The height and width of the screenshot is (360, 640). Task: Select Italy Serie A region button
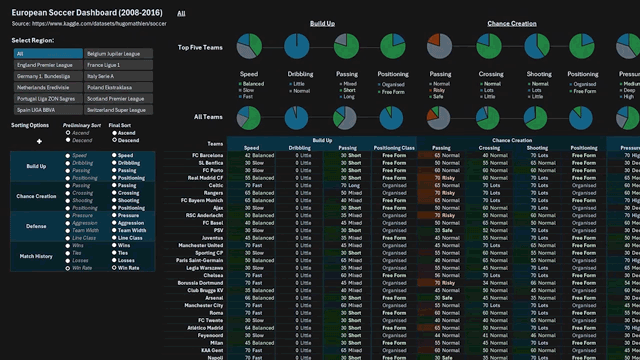[118, 76]
